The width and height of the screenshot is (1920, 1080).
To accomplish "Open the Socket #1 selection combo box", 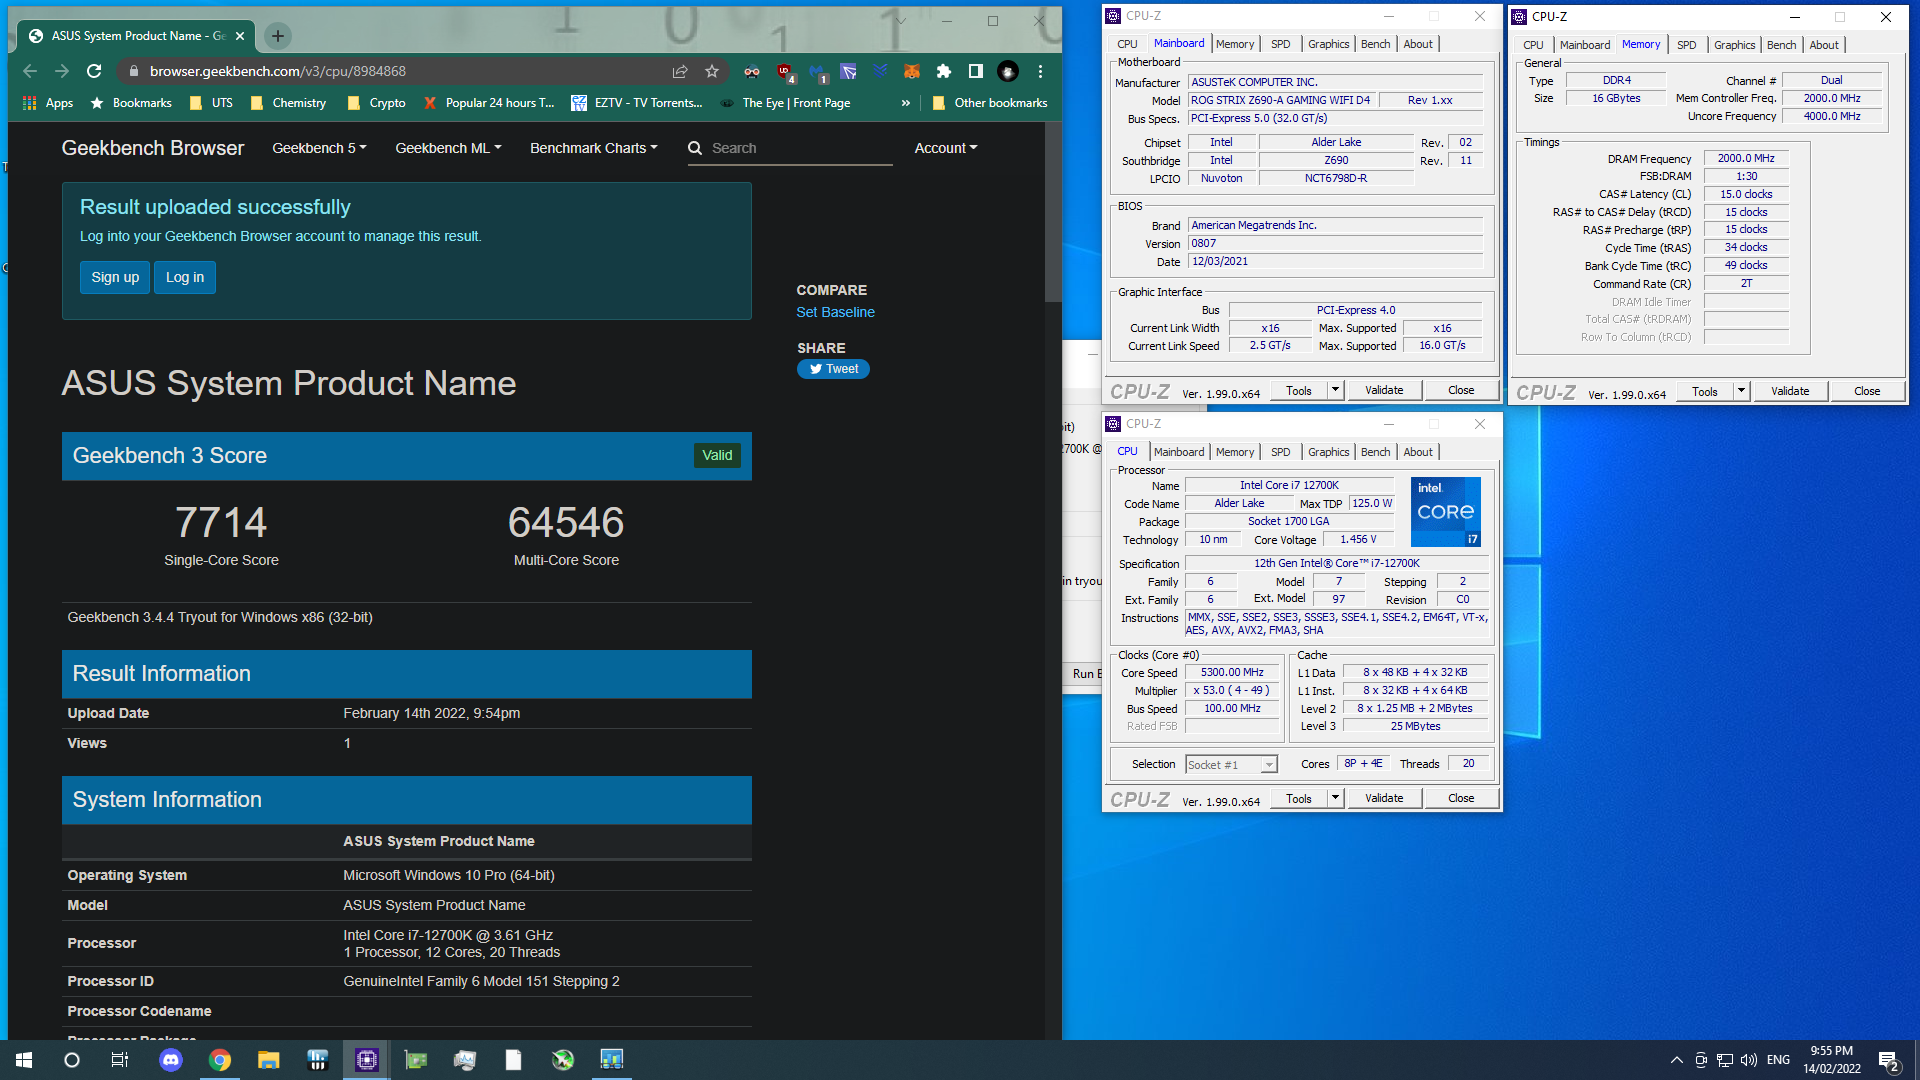I will click(1231, 765).
